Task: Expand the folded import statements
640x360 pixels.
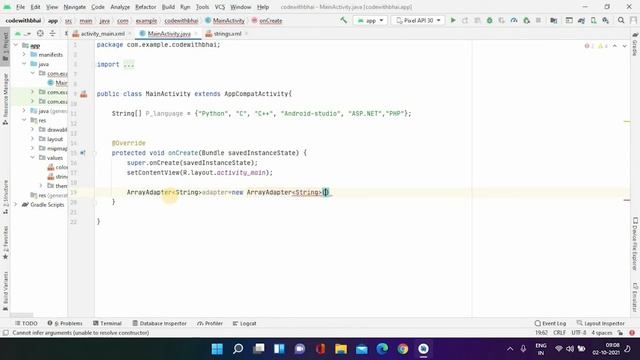Action: (129, 64)
